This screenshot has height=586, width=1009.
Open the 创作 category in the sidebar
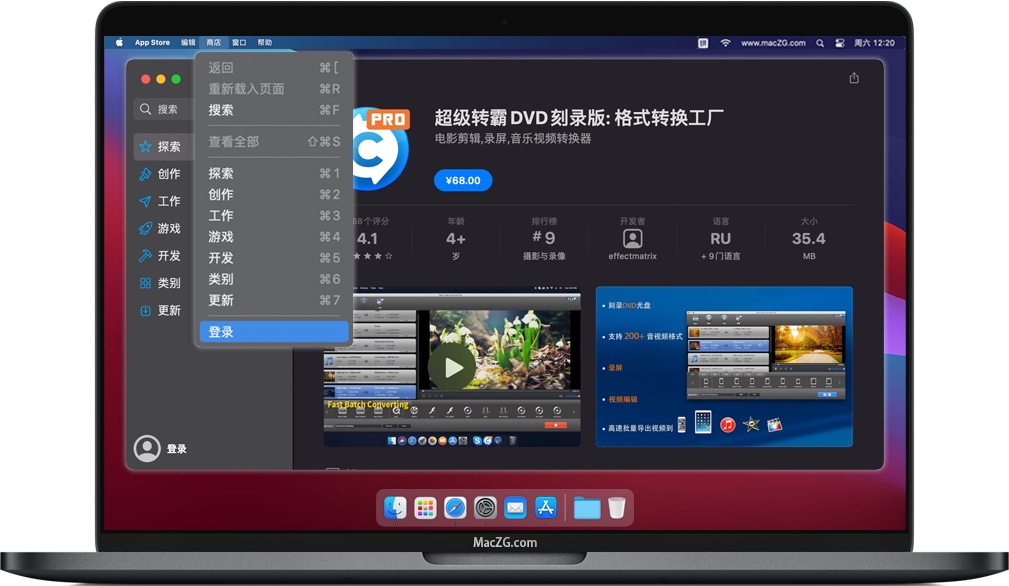tap(166, 173)
